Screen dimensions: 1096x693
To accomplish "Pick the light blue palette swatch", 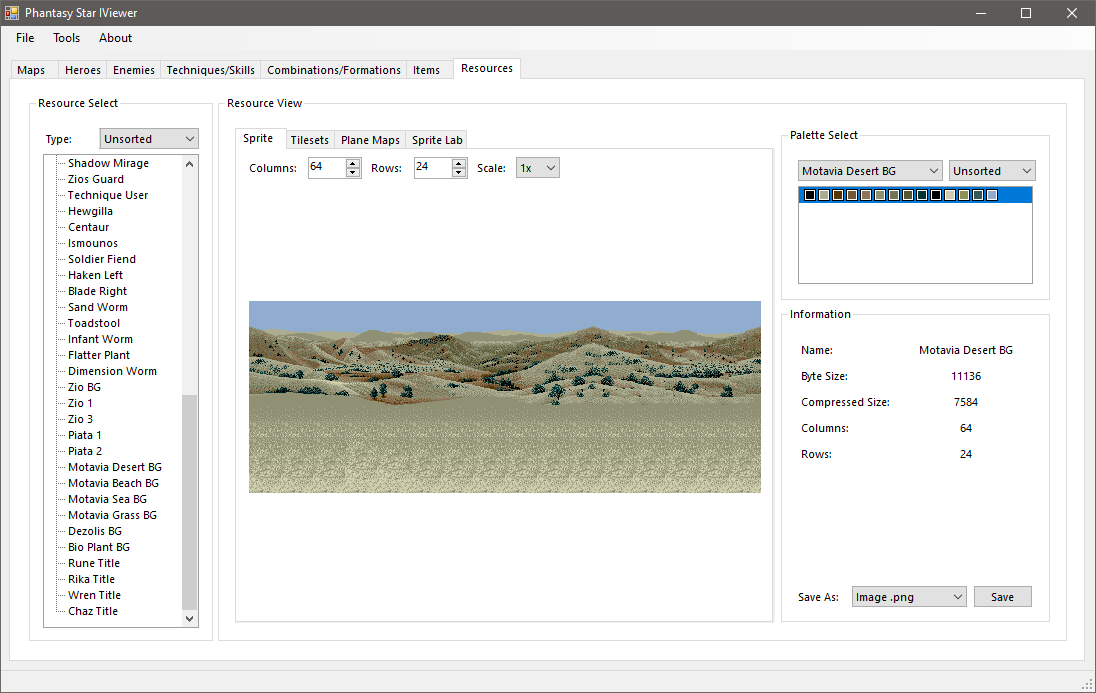I will 992,195.
